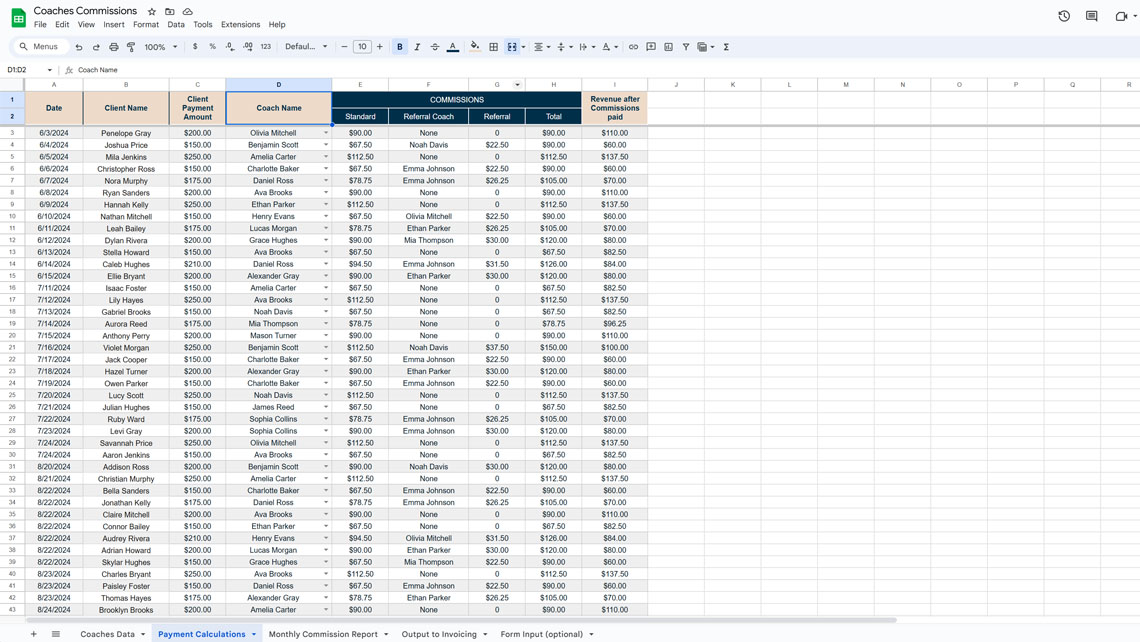This screenshot has width=1140, height=642.
Task: Toggle Strikethrough formatting
Action: pyautogui.click(x=435, y=47)
